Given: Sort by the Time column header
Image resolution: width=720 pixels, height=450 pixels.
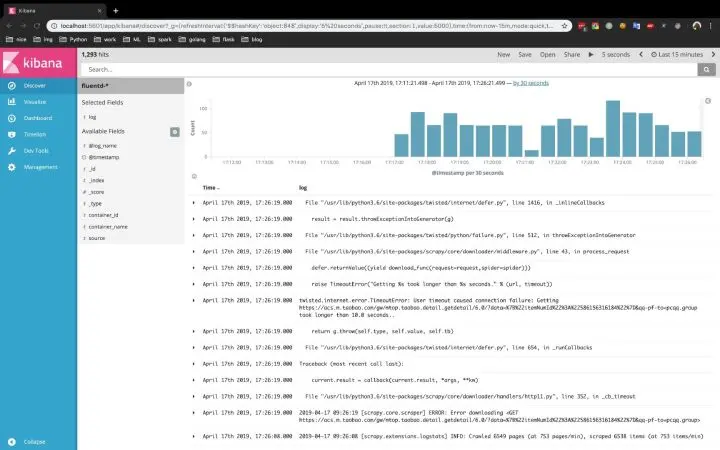Looking at the screenshot, I should [211, 188].
